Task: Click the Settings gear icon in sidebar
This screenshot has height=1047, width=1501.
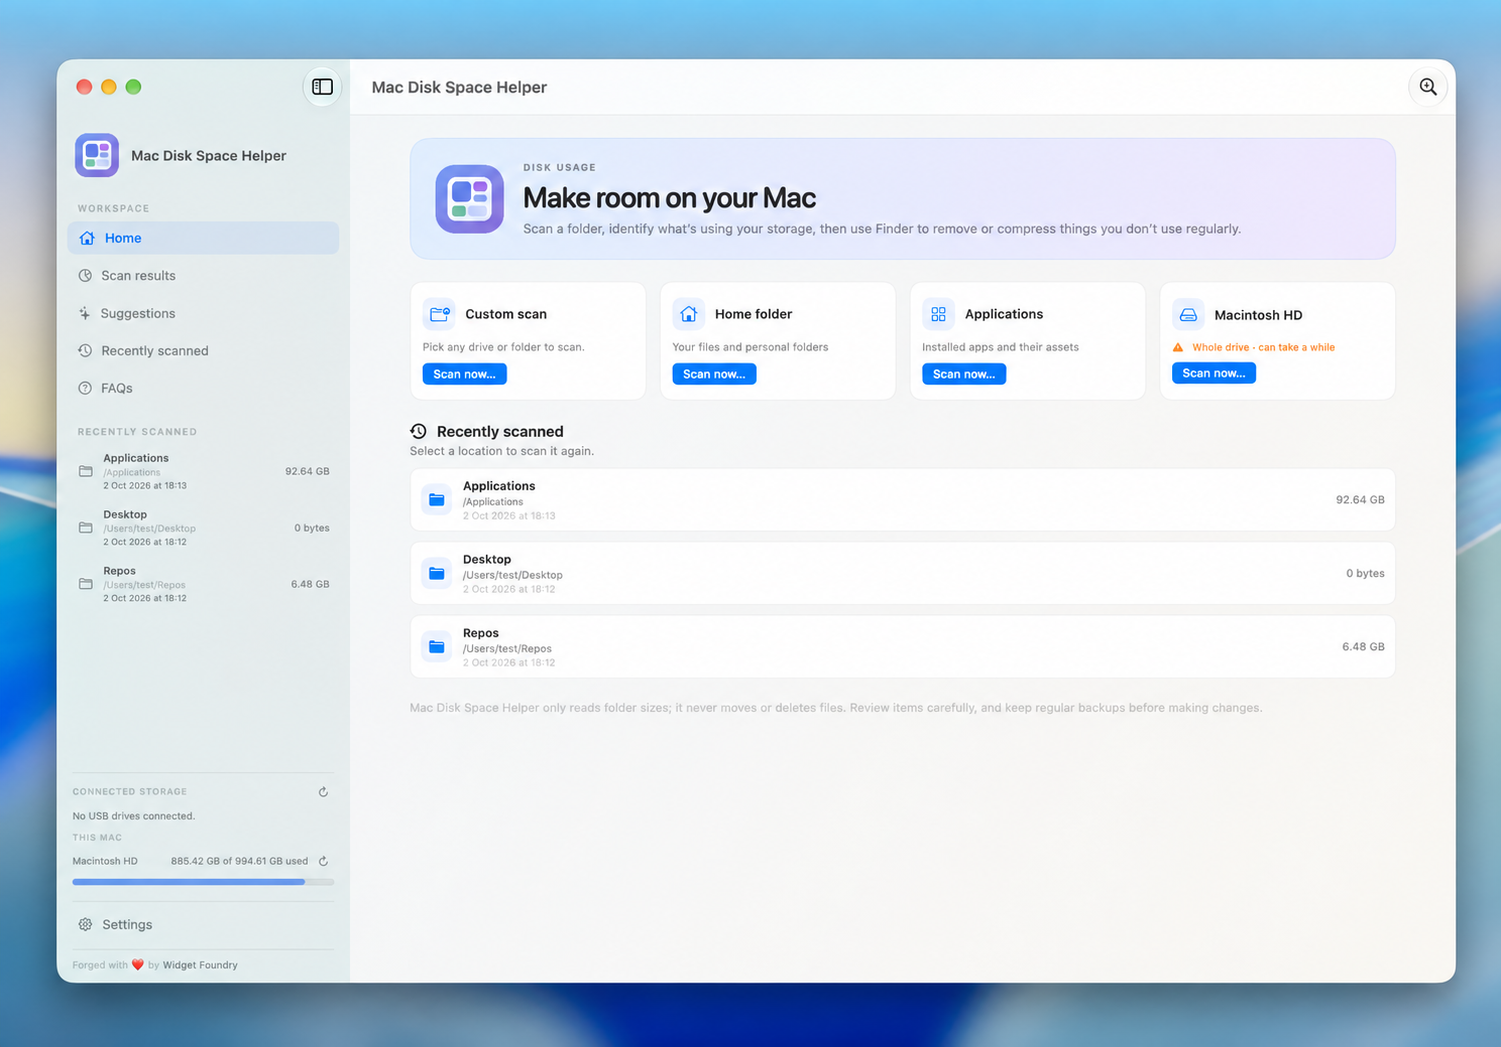Action: [x=85, y=924]
